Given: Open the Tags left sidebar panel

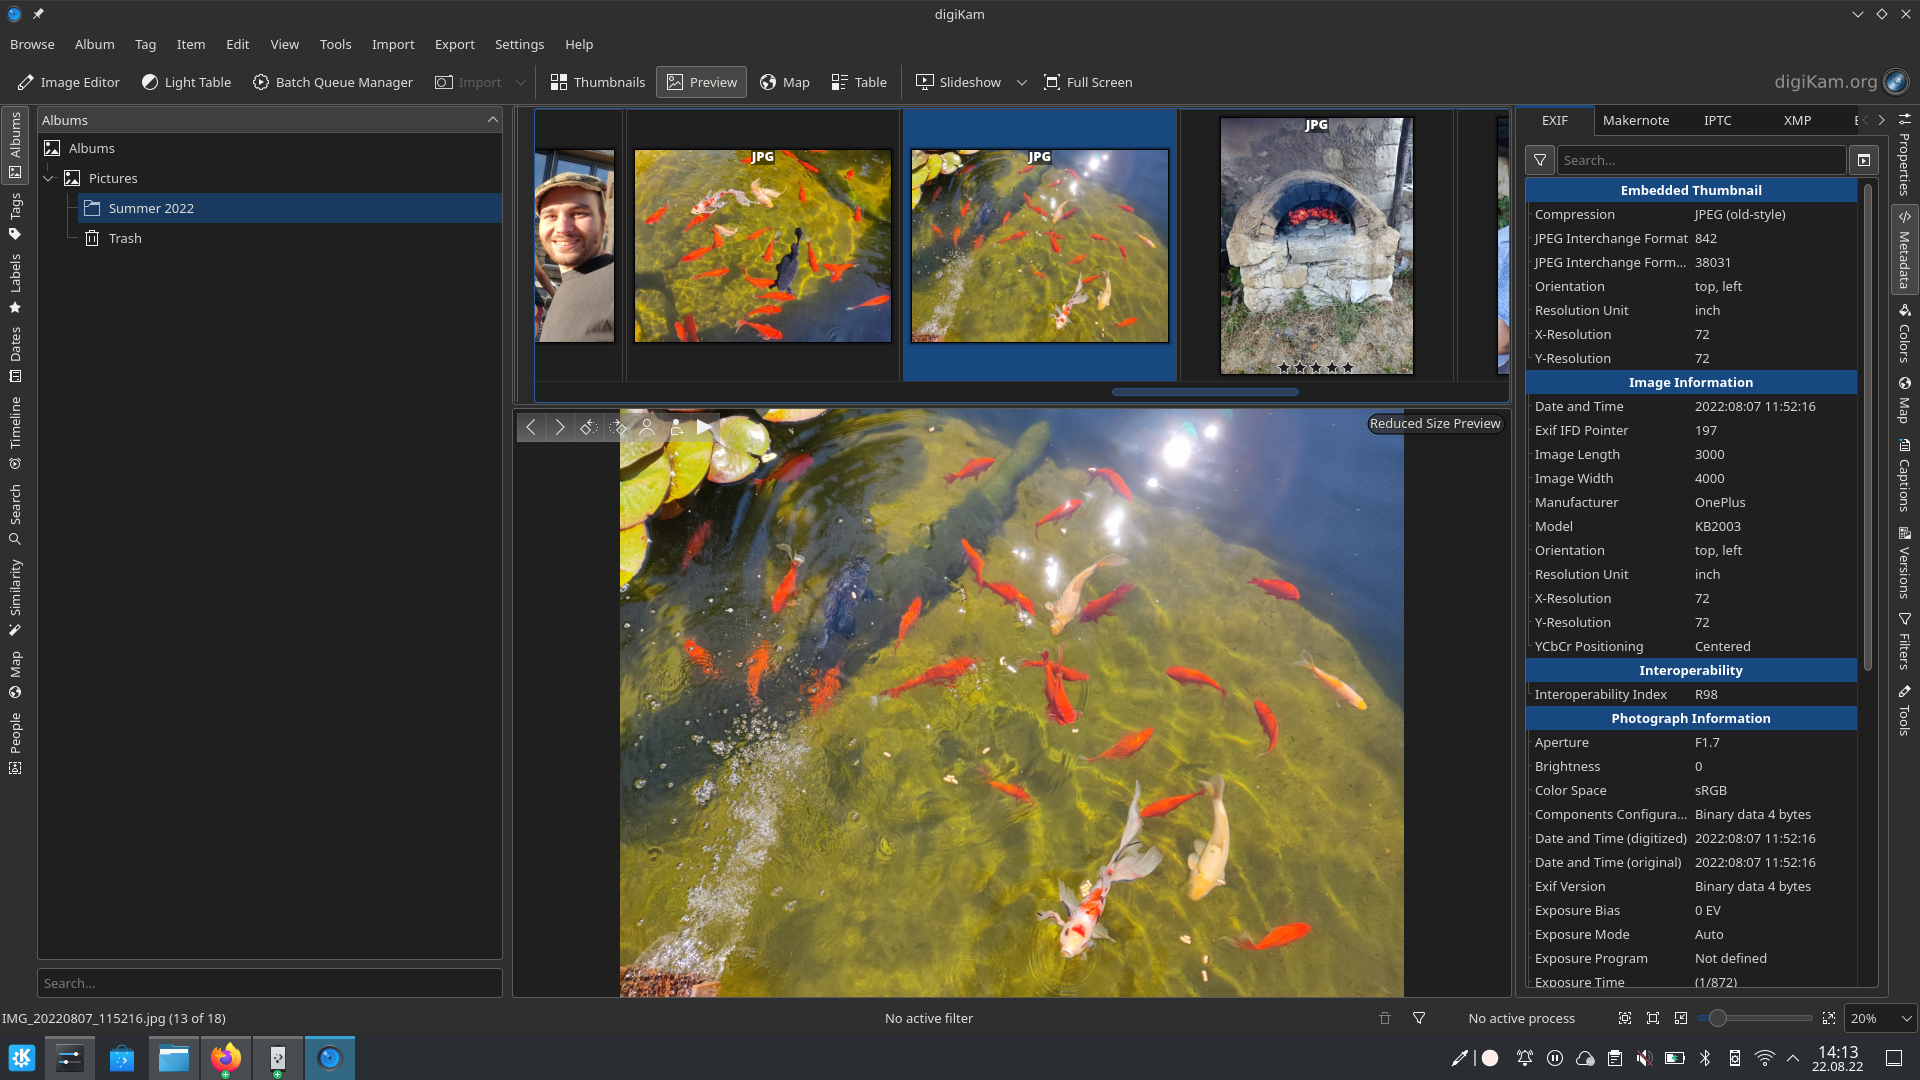Looking at the screenshot, I should pyautogui.click(x=15, y=217).
